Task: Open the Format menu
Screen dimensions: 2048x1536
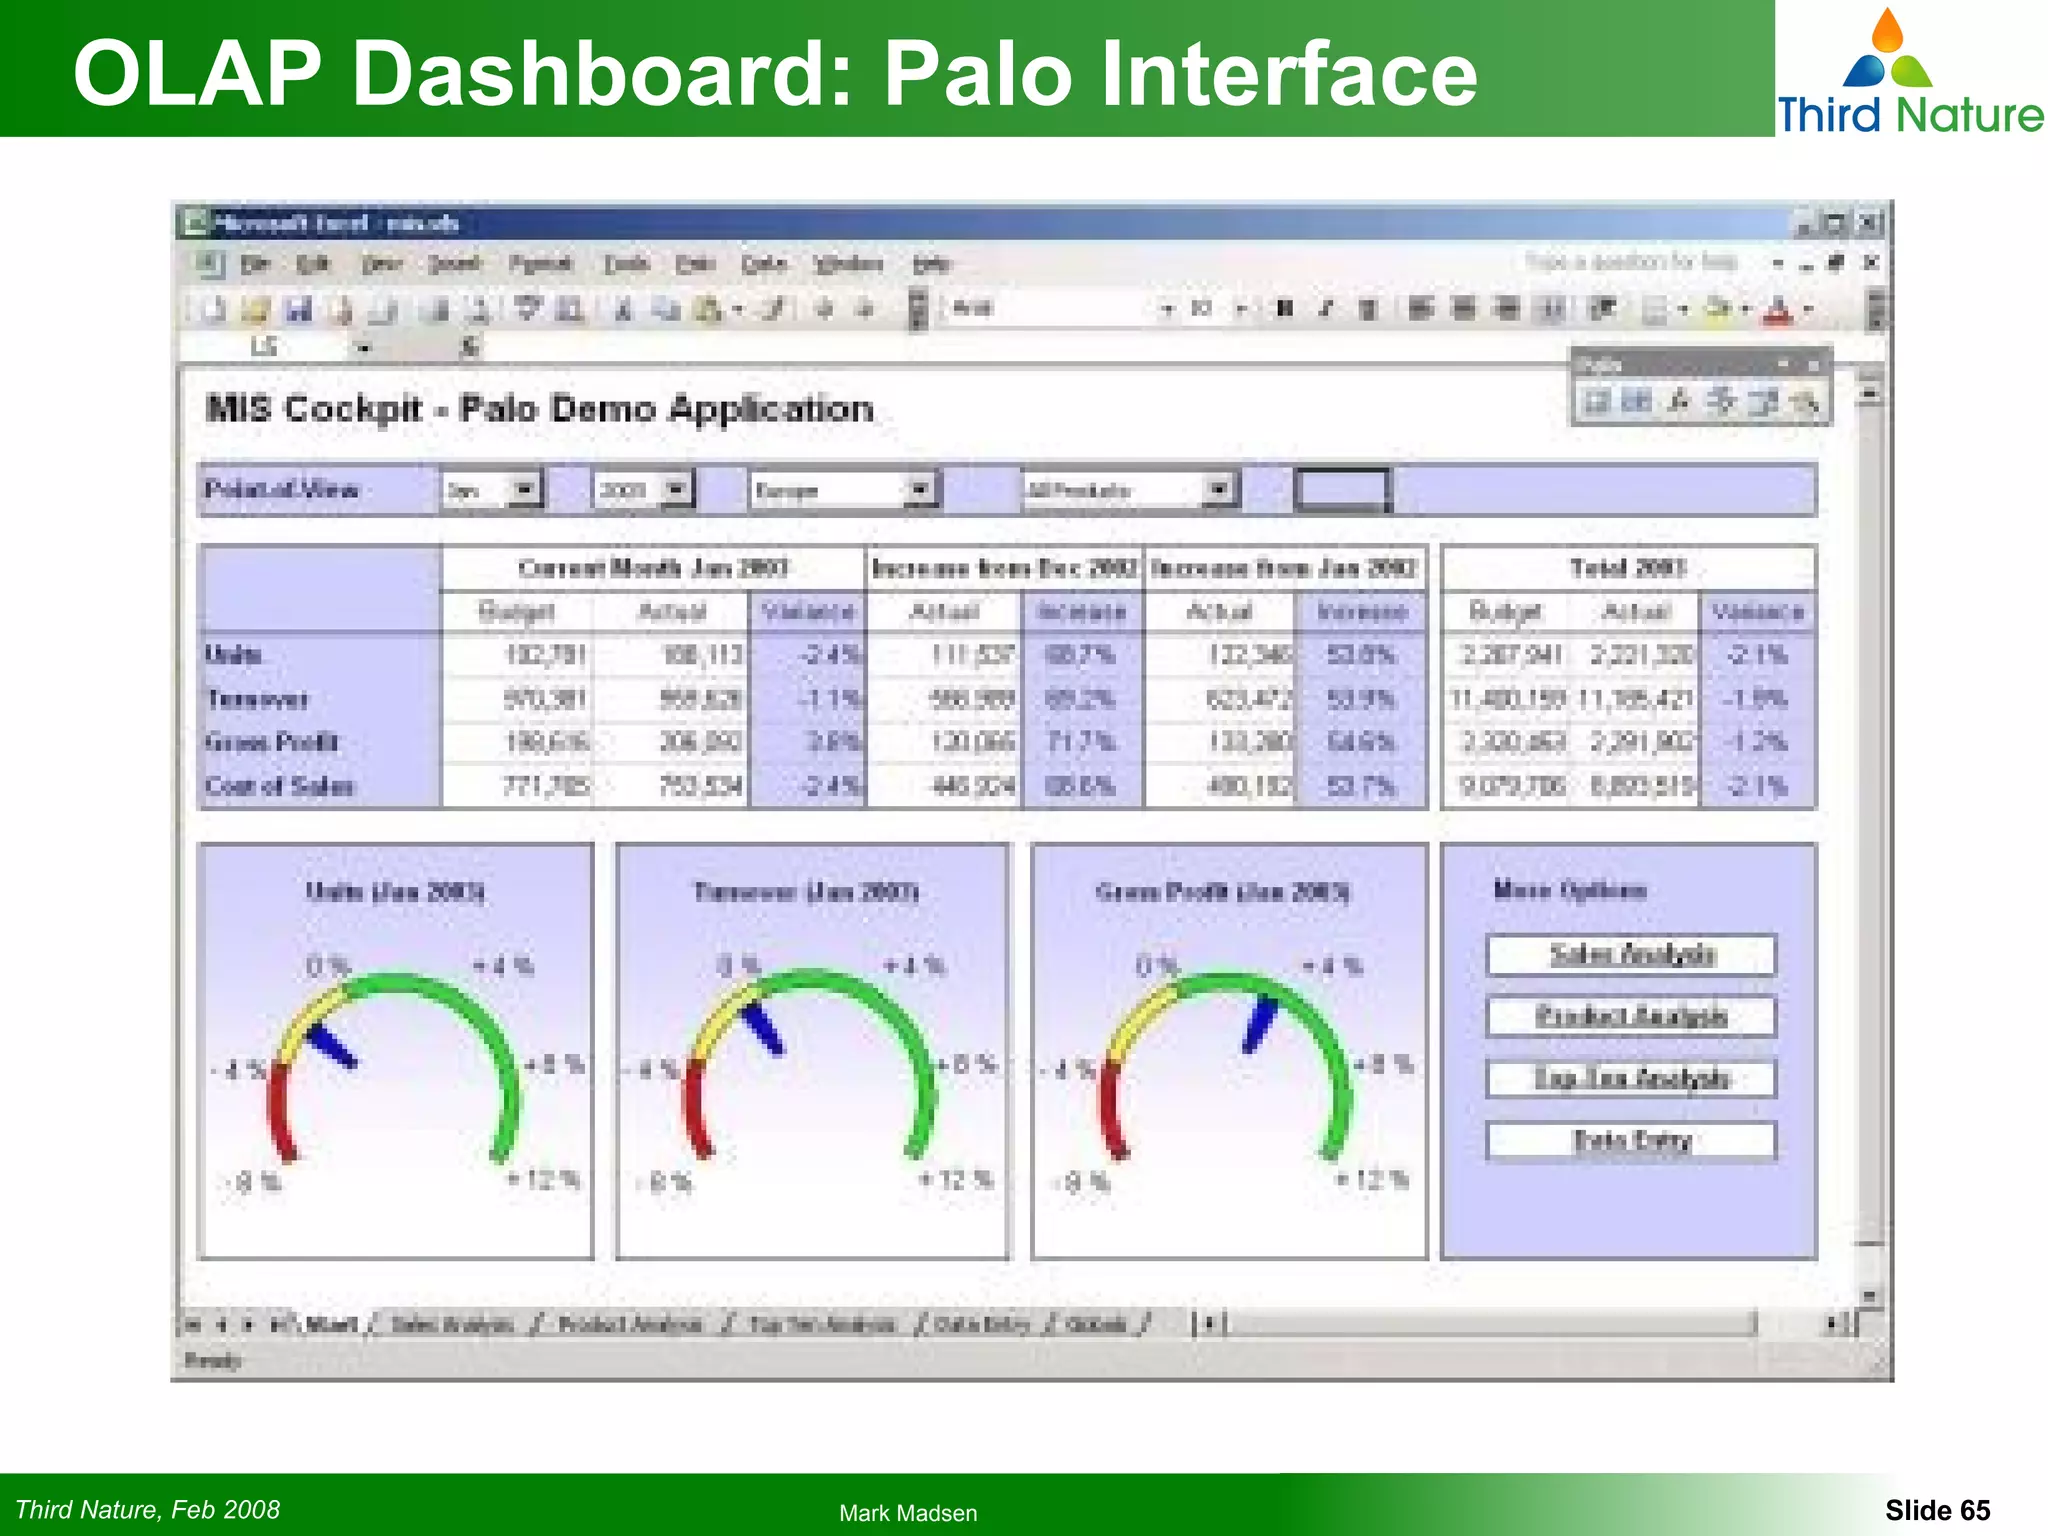Action: (541, 264)
